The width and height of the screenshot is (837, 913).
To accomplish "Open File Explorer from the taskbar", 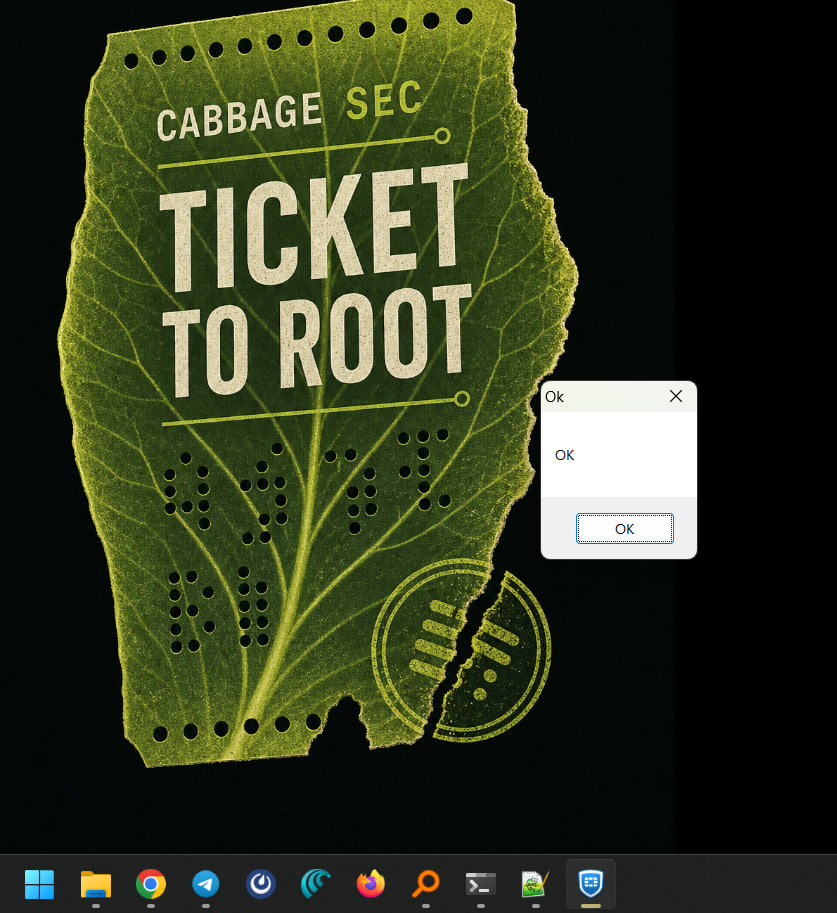I will [x=96, y=884].
